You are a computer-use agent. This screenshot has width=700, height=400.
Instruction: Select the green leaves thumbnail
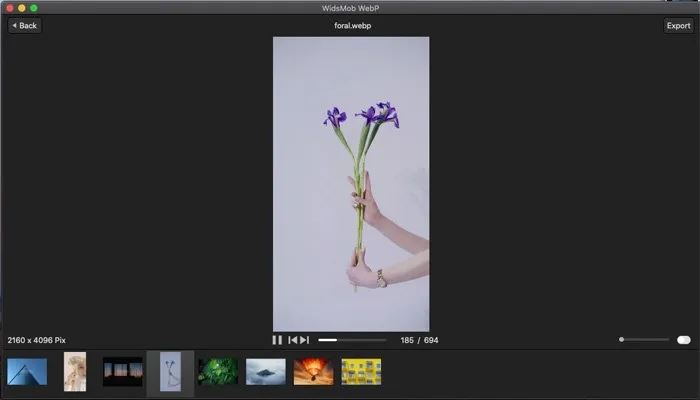pyautogui.click(x=218, y=371)
